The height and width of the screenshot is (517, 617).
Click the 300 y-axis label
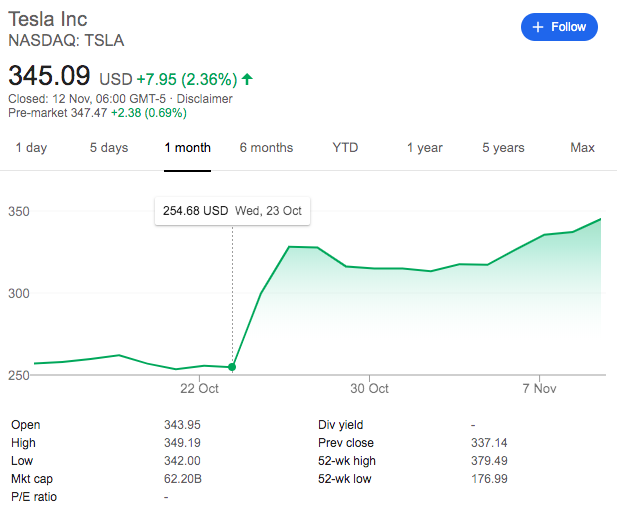18,294
